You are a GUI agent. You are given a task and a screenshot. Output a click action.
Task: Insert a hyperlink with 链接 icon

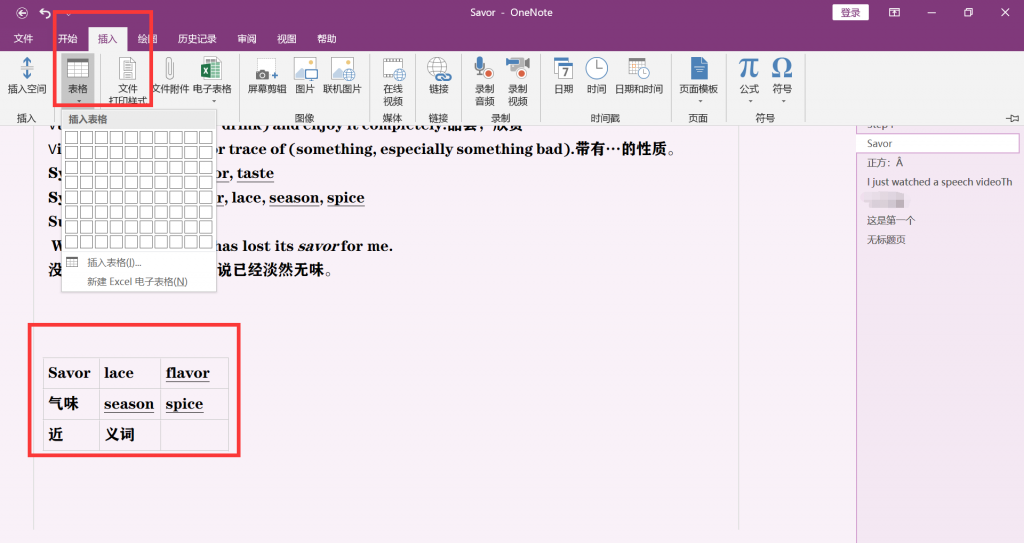point(438,76)
